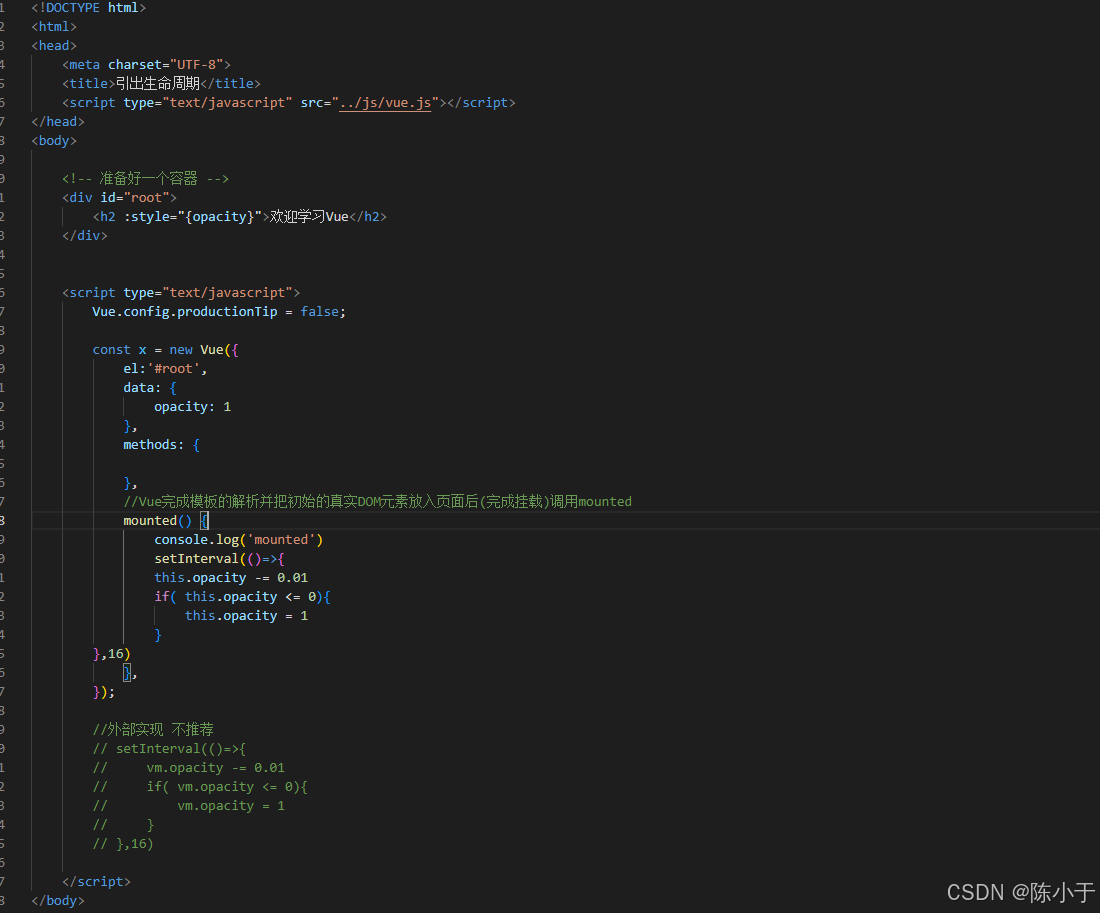This screenshot has height=913, width=1100.
Task: Click 'this.opacity -= 0.01' statement
Action: [231, 578]
